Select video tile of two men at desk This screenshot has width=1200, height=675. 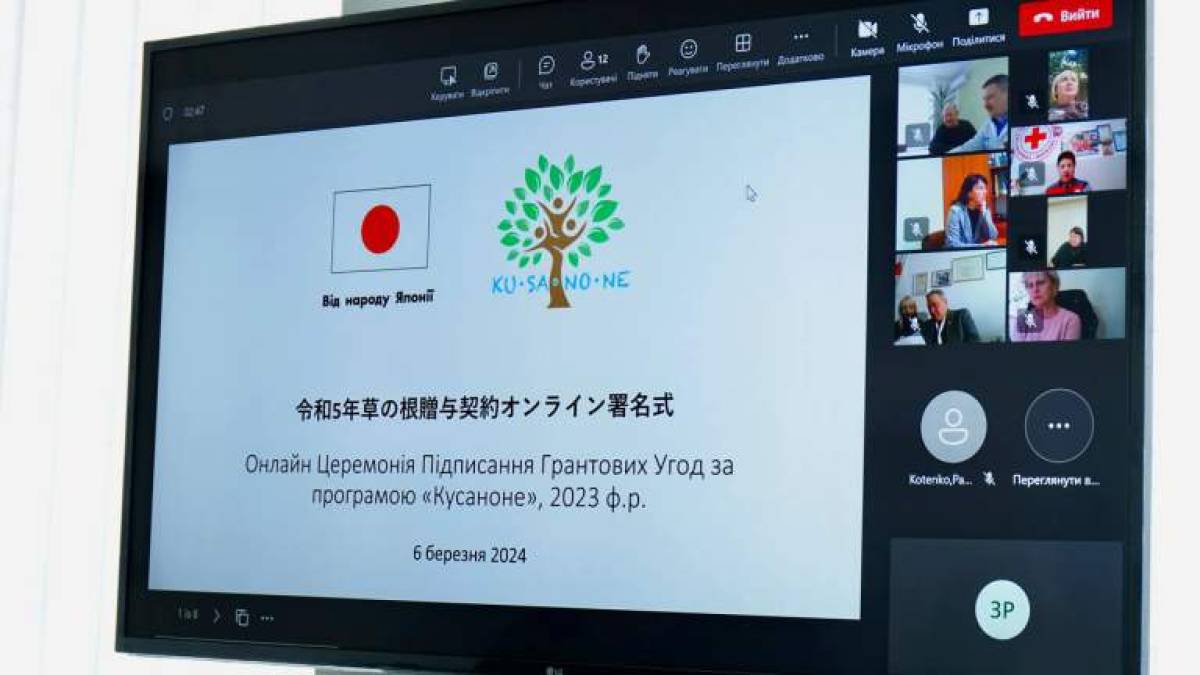(952, 108)
